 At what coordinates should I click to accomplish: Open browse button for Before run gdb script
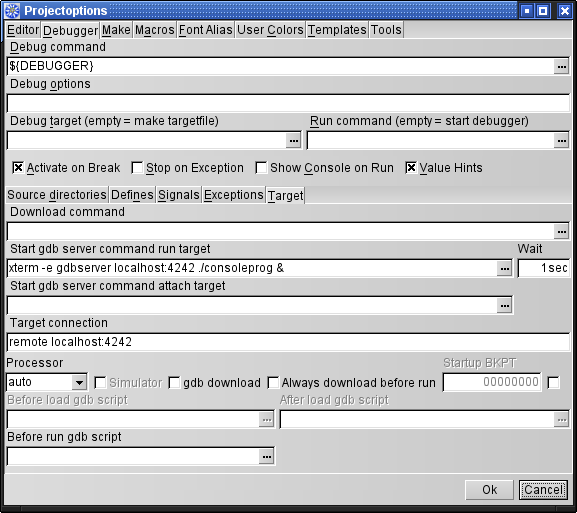tap(266, 457)
